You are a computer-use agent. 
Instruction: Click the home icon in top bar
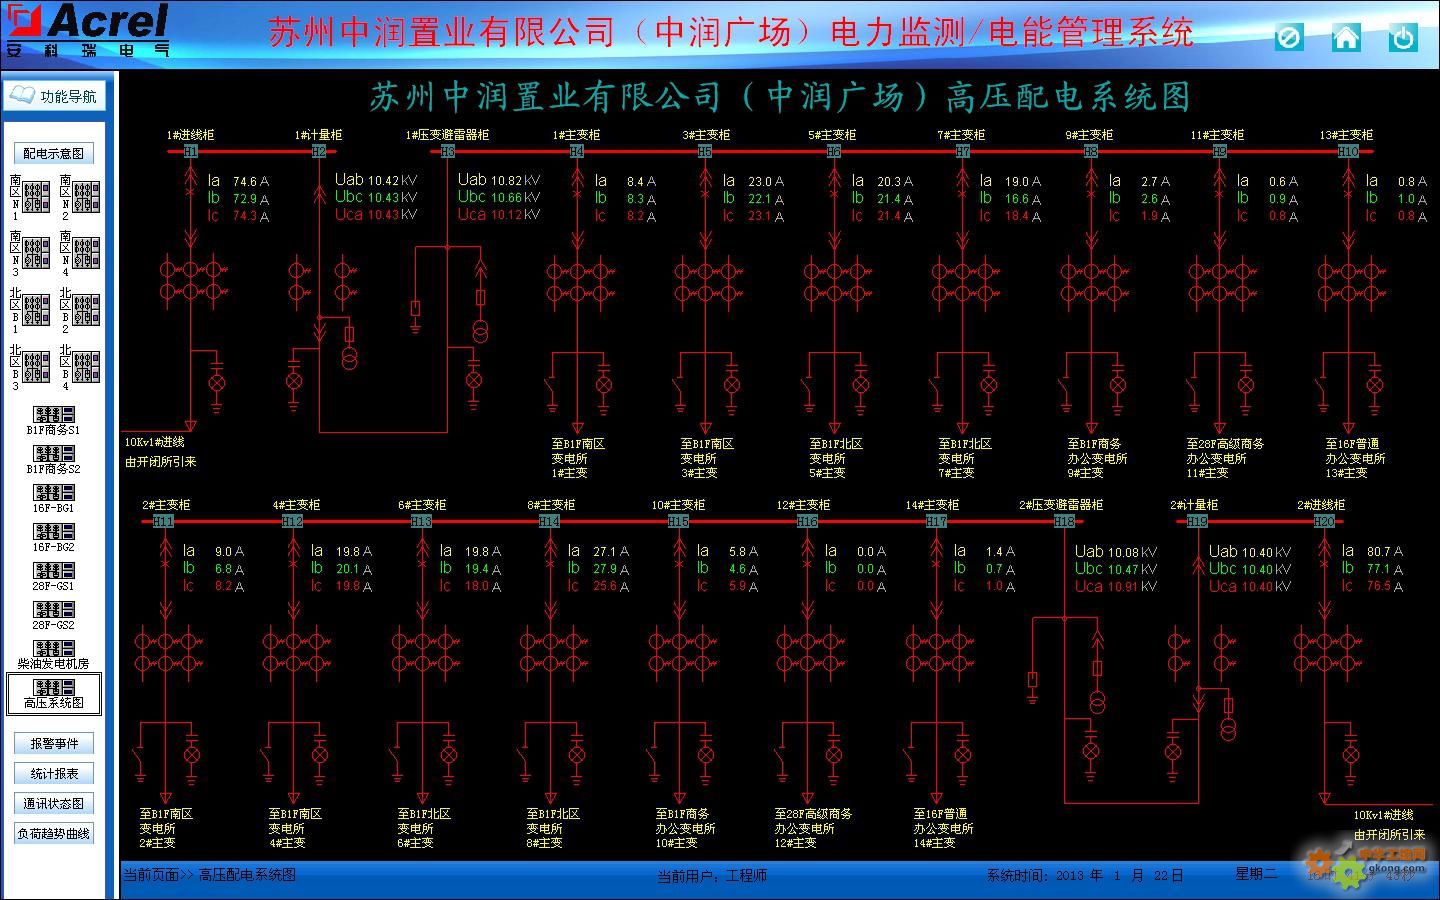click(1346, 38)
